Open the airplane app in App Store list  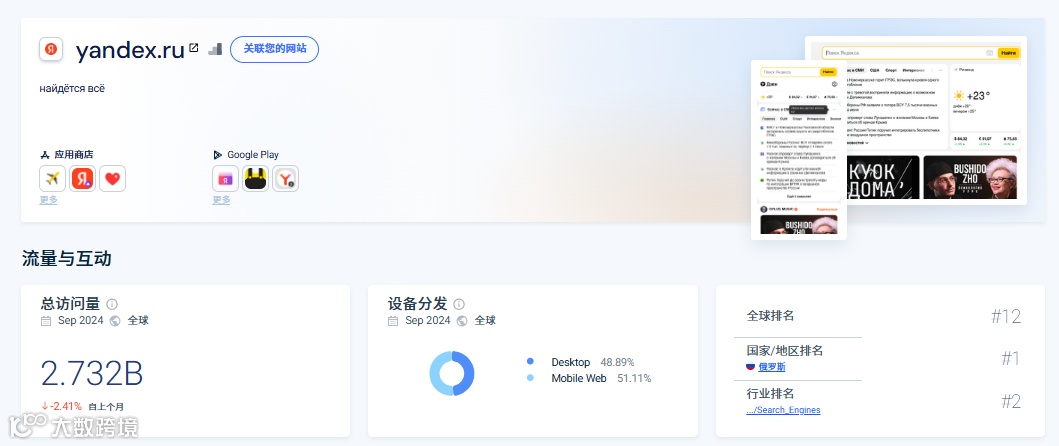[x=53, y=178]
